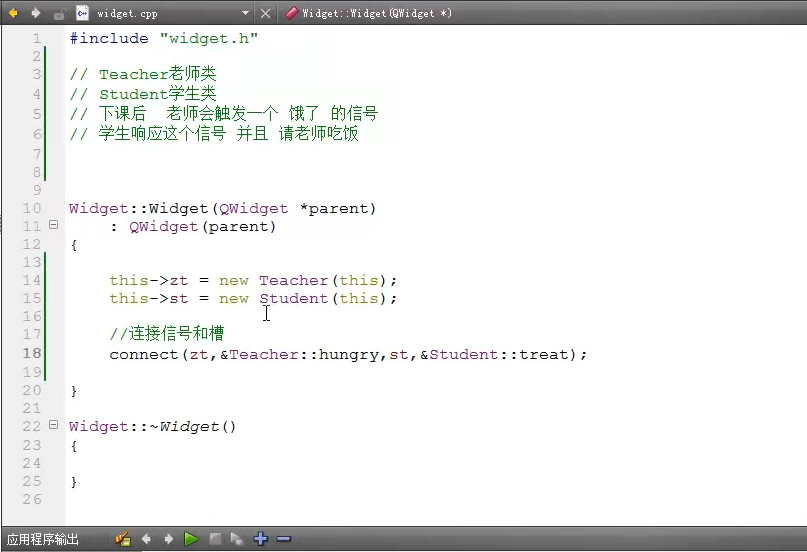The width and height of the screenshot is (807, 552).
Task: Click '&Teacher::hungry' in the connect call
Action: pos(299,355)
